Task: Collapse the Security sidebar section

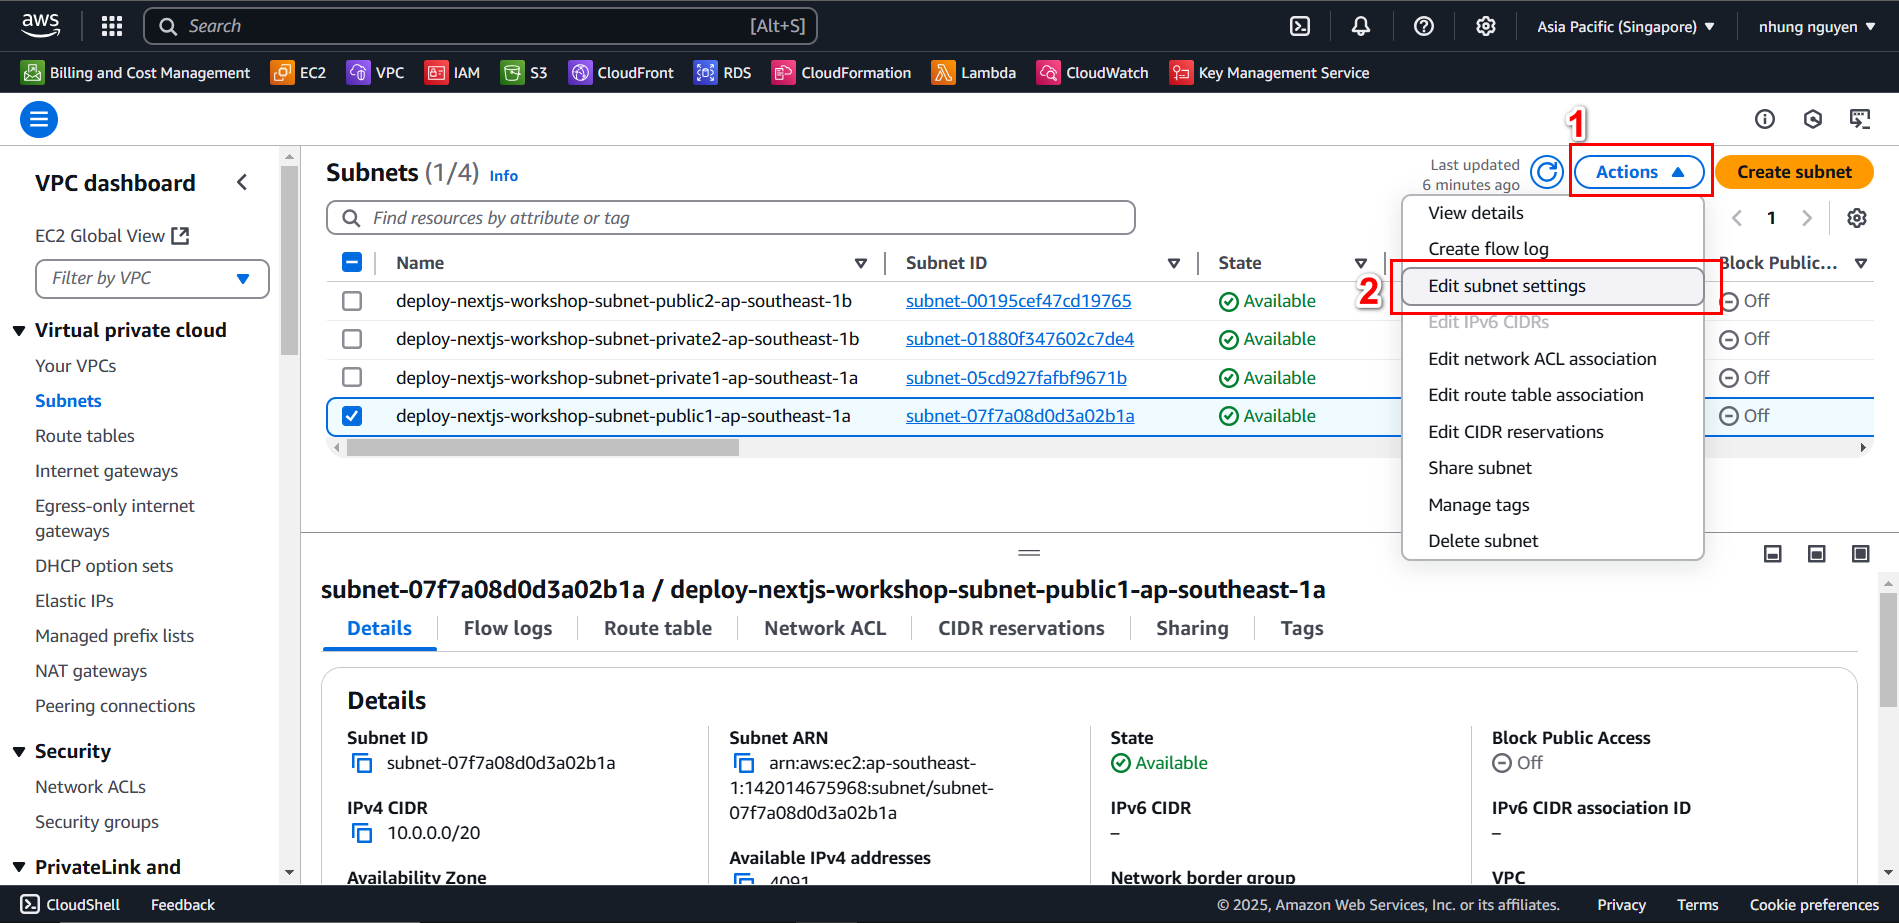Action: click(x=19, y=752)
